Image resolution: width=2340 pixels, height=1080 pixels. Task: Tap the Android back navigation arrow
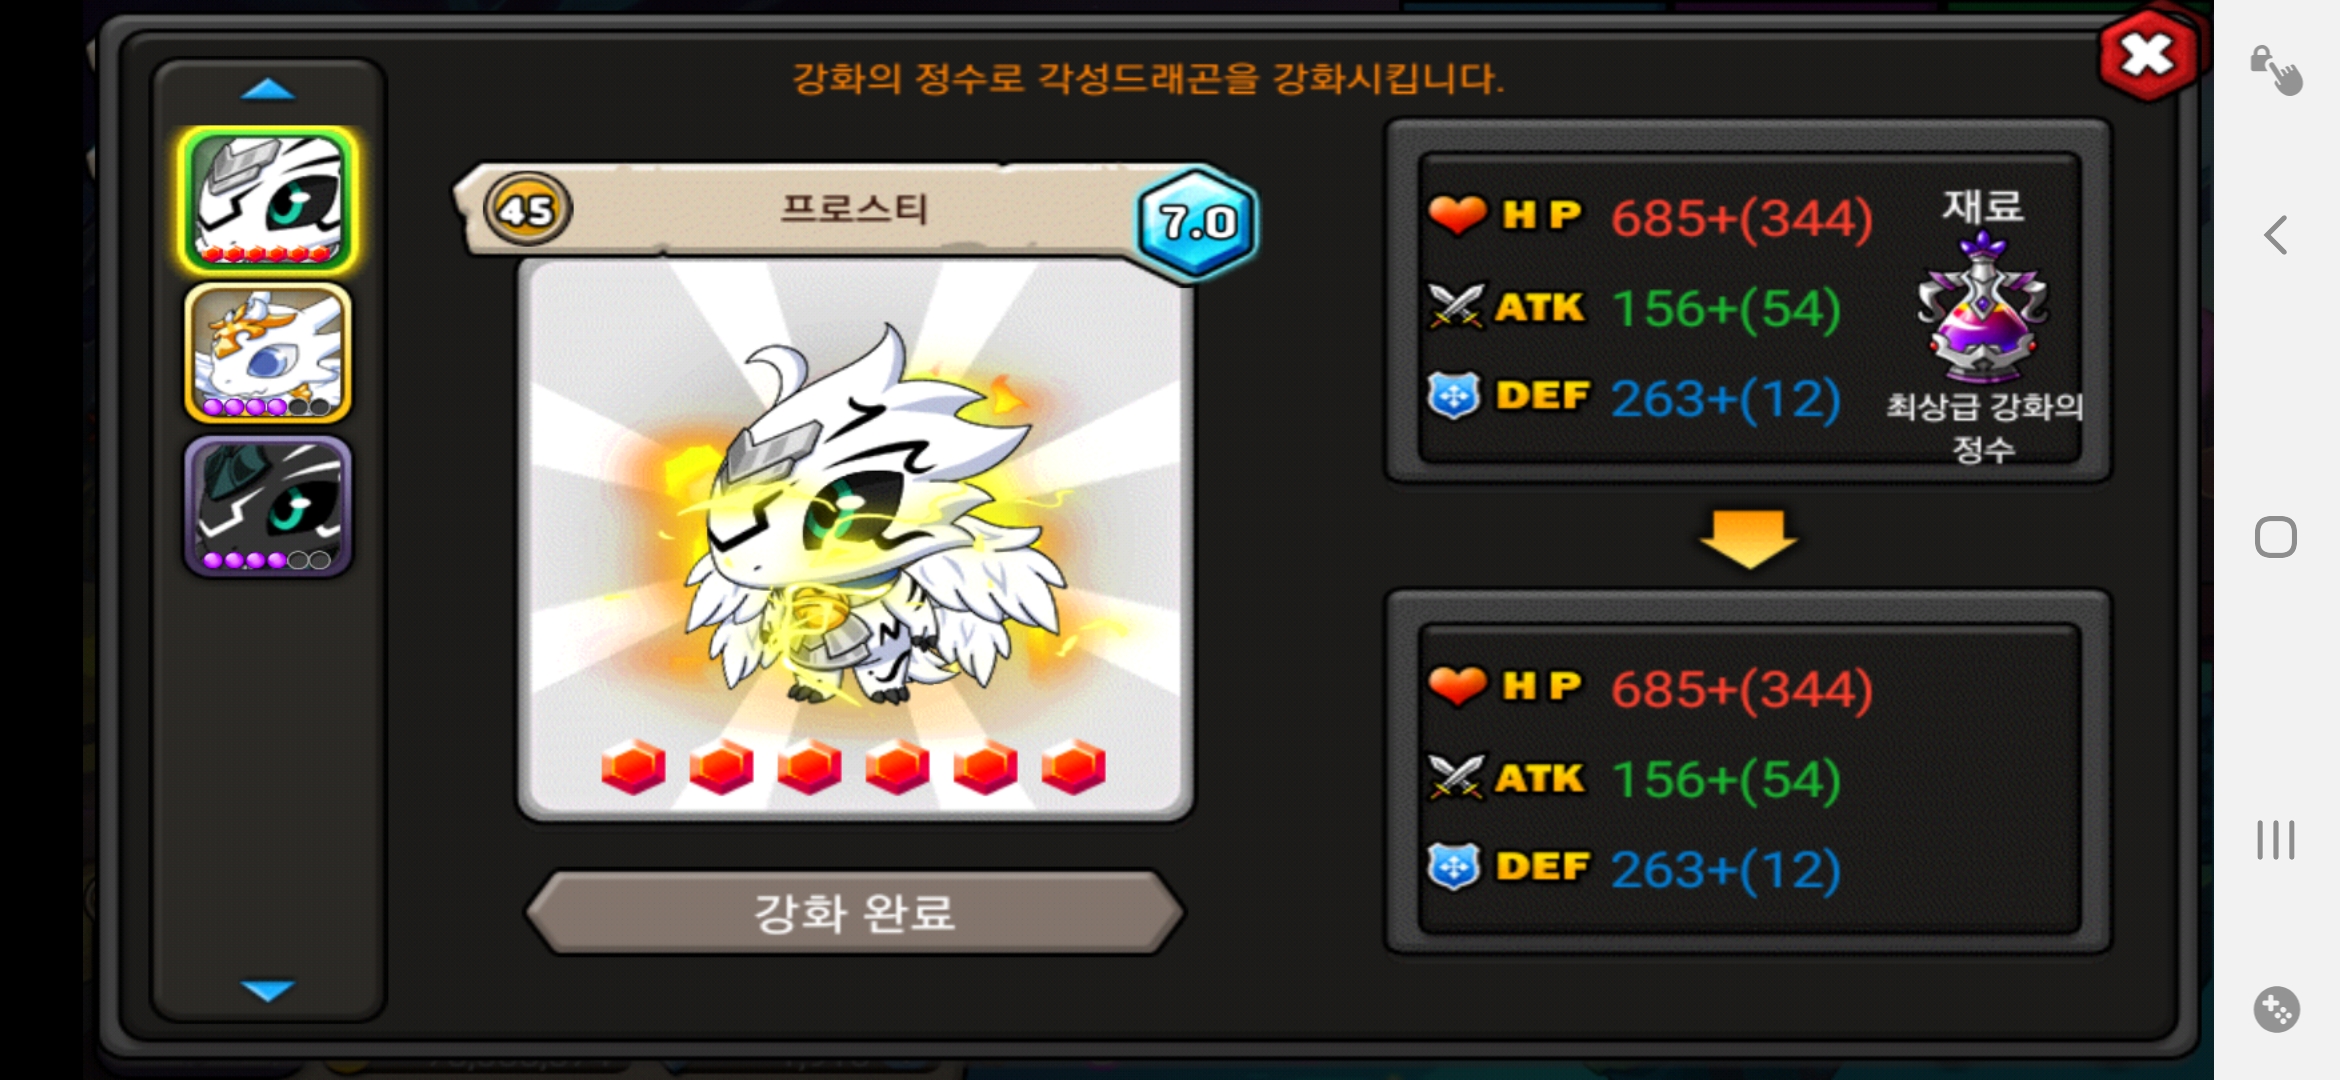[x=2276, y=236]
